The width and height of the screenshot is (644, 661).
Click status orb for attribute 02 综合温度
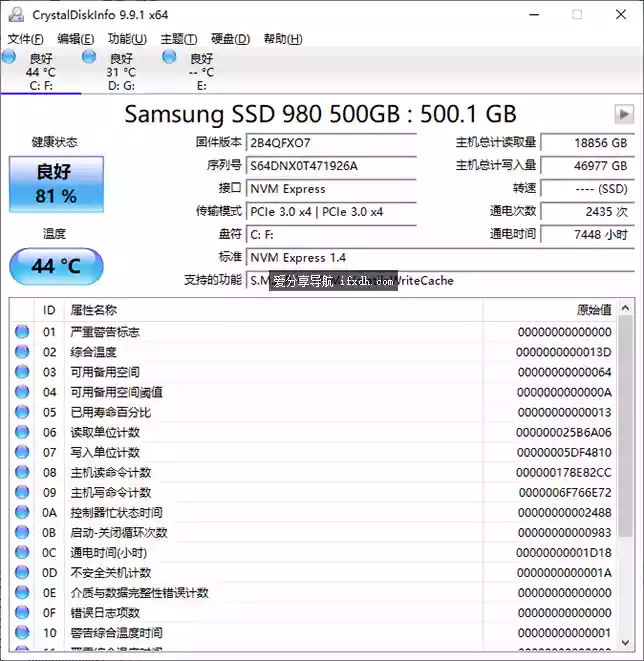pyautogui.click(x=22, y=352)
